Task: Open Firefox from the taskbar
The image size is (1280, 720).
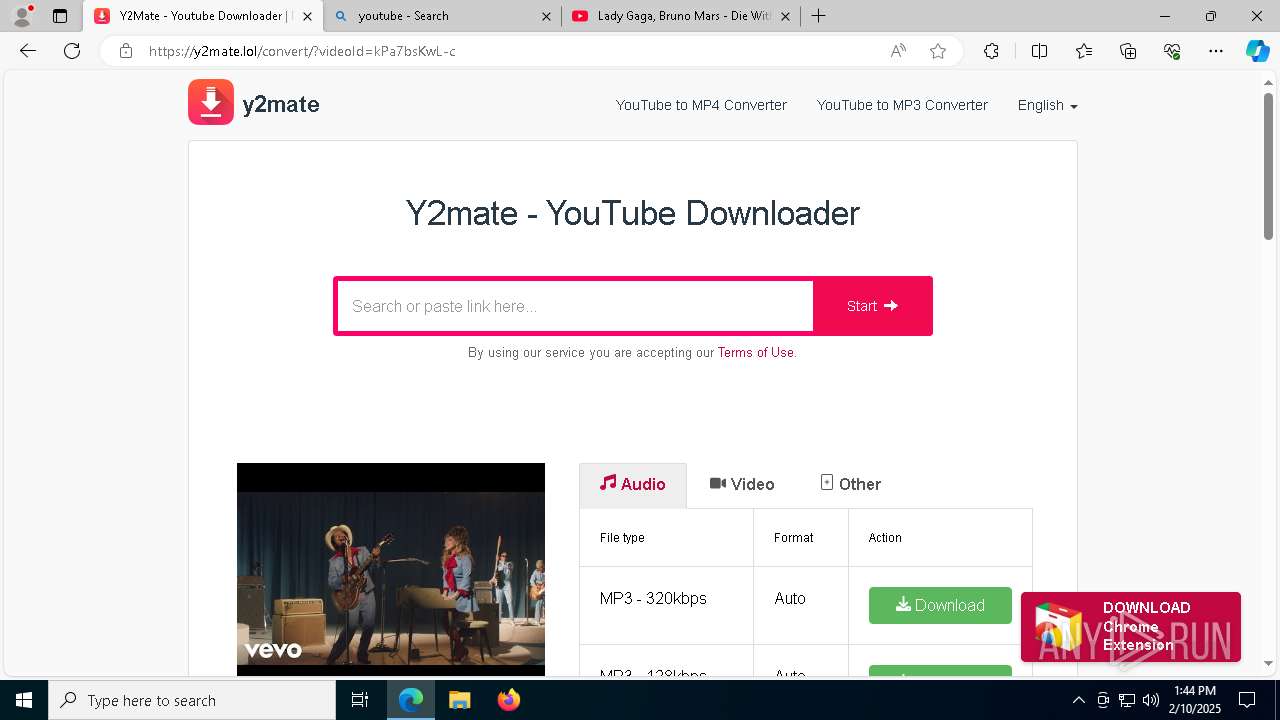Action: click(x=509, y=700)
